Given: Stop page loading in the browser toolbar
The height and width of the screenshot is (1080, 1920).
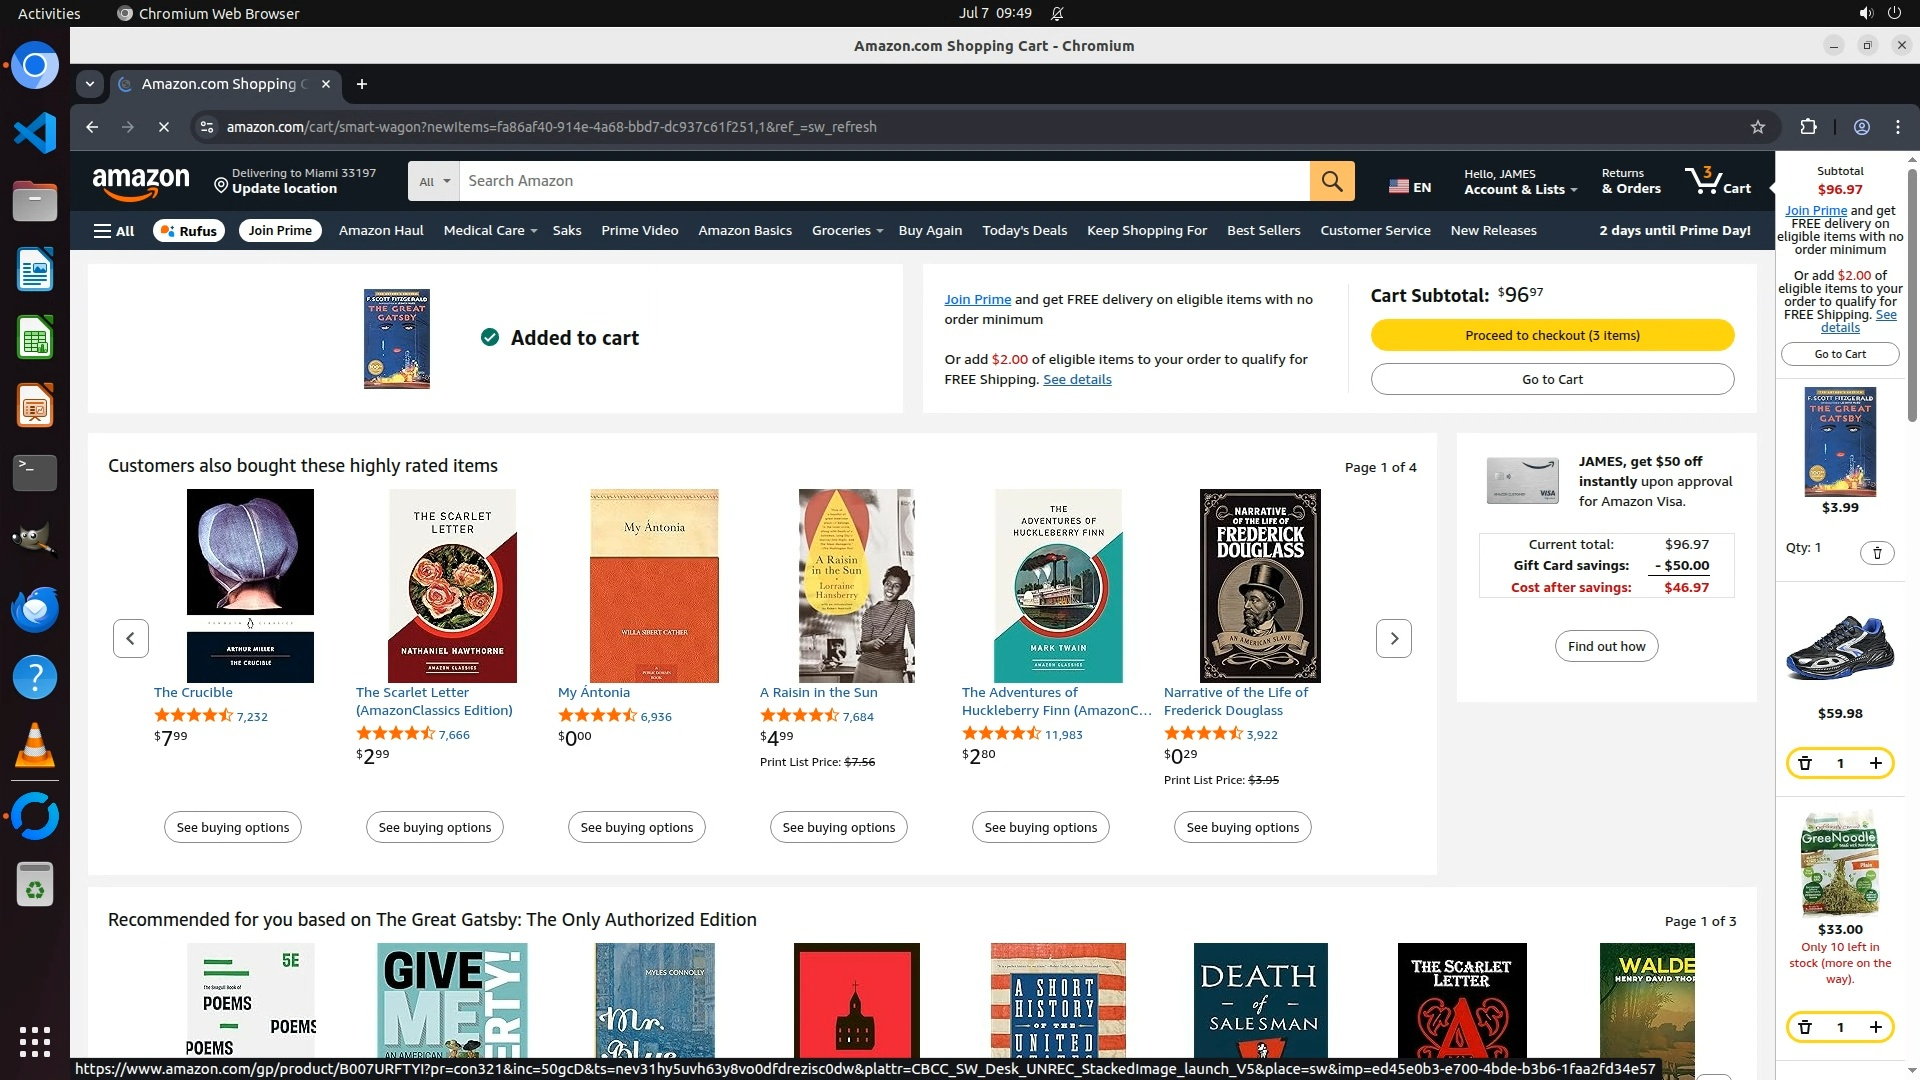Looking at the screenshot, I should [x=164, y=127].
